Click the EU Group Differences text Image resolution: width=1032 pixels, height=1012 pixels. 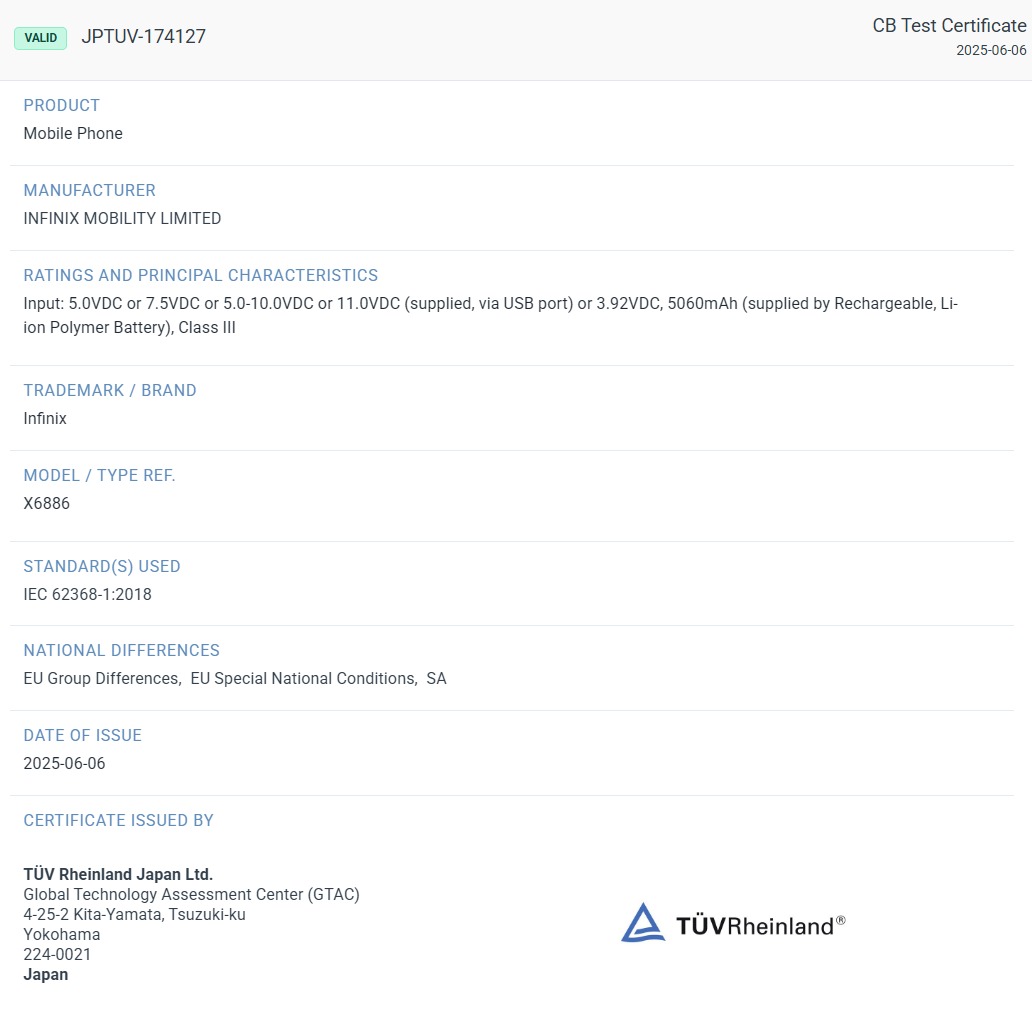pos(102,678)
